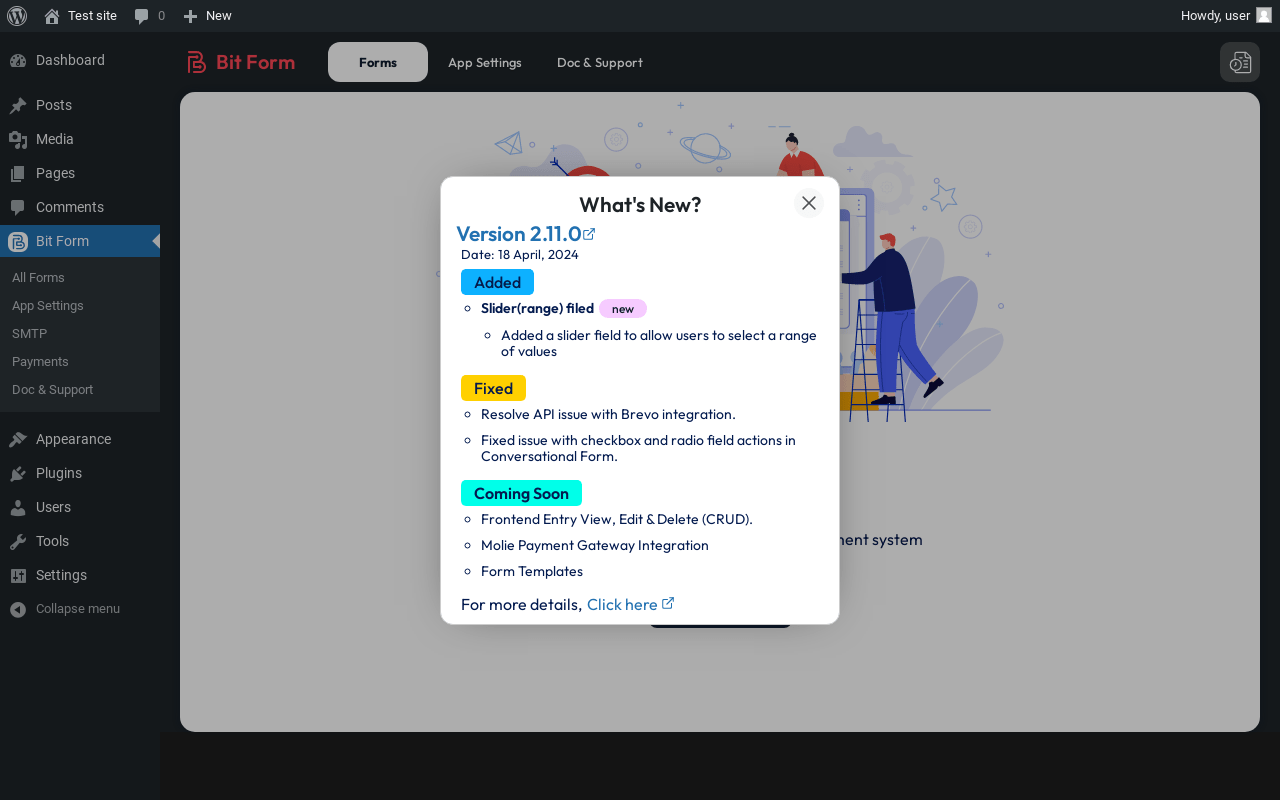Go to Dashboard in sidebar
1280x800 pixels.
pyautogui.click(x=70, y=60)
